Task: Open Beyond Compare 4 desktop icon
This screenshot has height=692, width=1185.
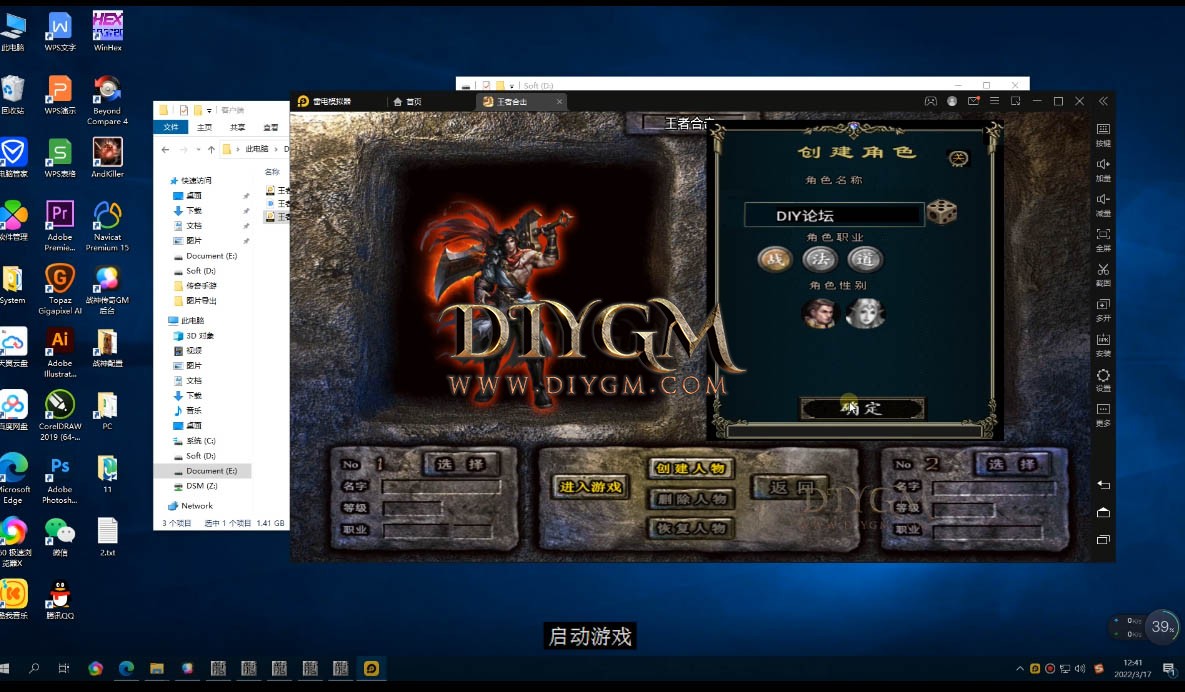Action: tap(107, 100)
